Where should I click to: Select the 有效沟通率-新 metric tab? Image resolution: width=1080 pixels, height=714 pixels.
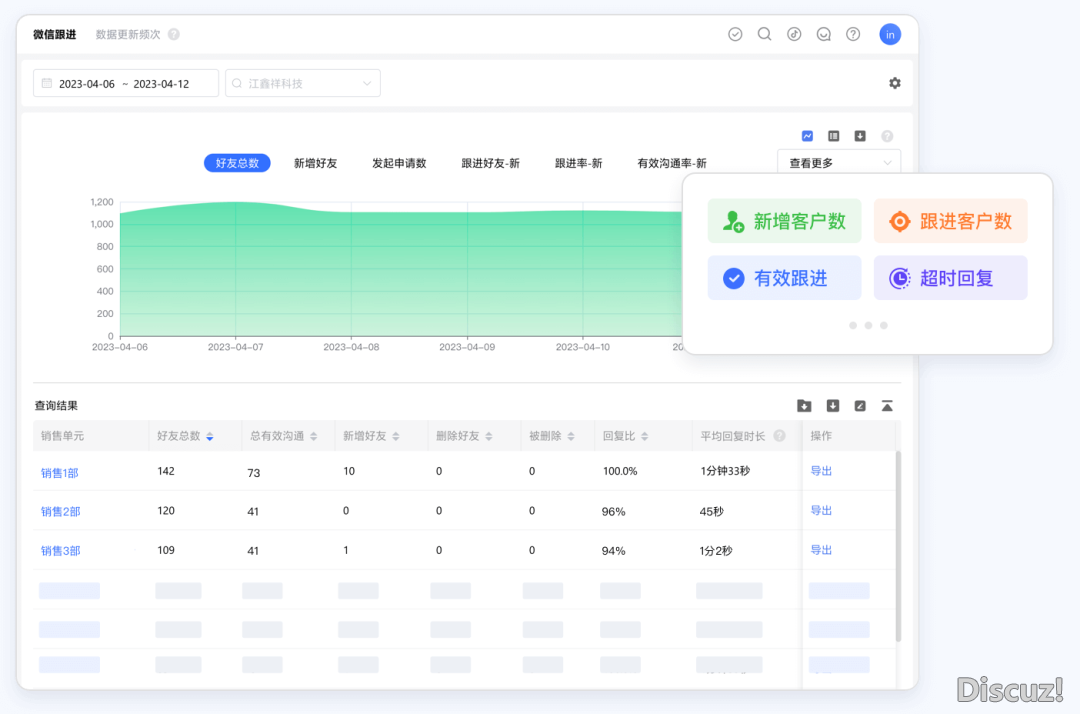(x=672, y=163)
